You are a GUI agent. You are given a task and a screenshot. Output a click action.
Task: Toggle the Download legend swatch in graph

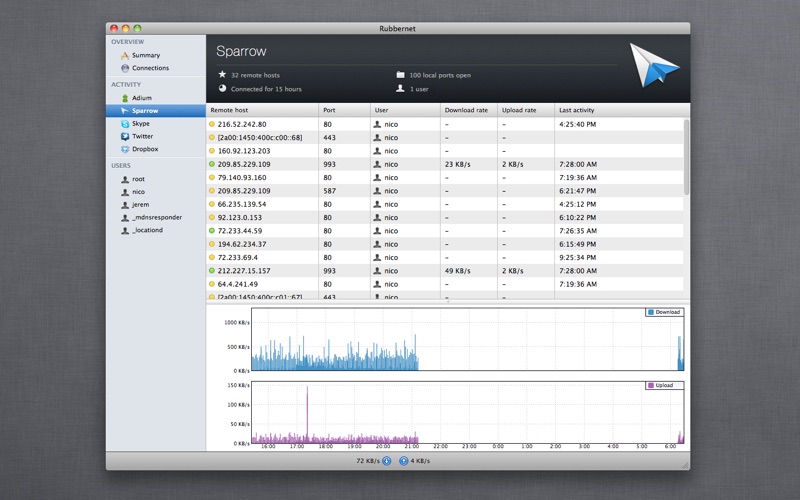tap(651, 312)
